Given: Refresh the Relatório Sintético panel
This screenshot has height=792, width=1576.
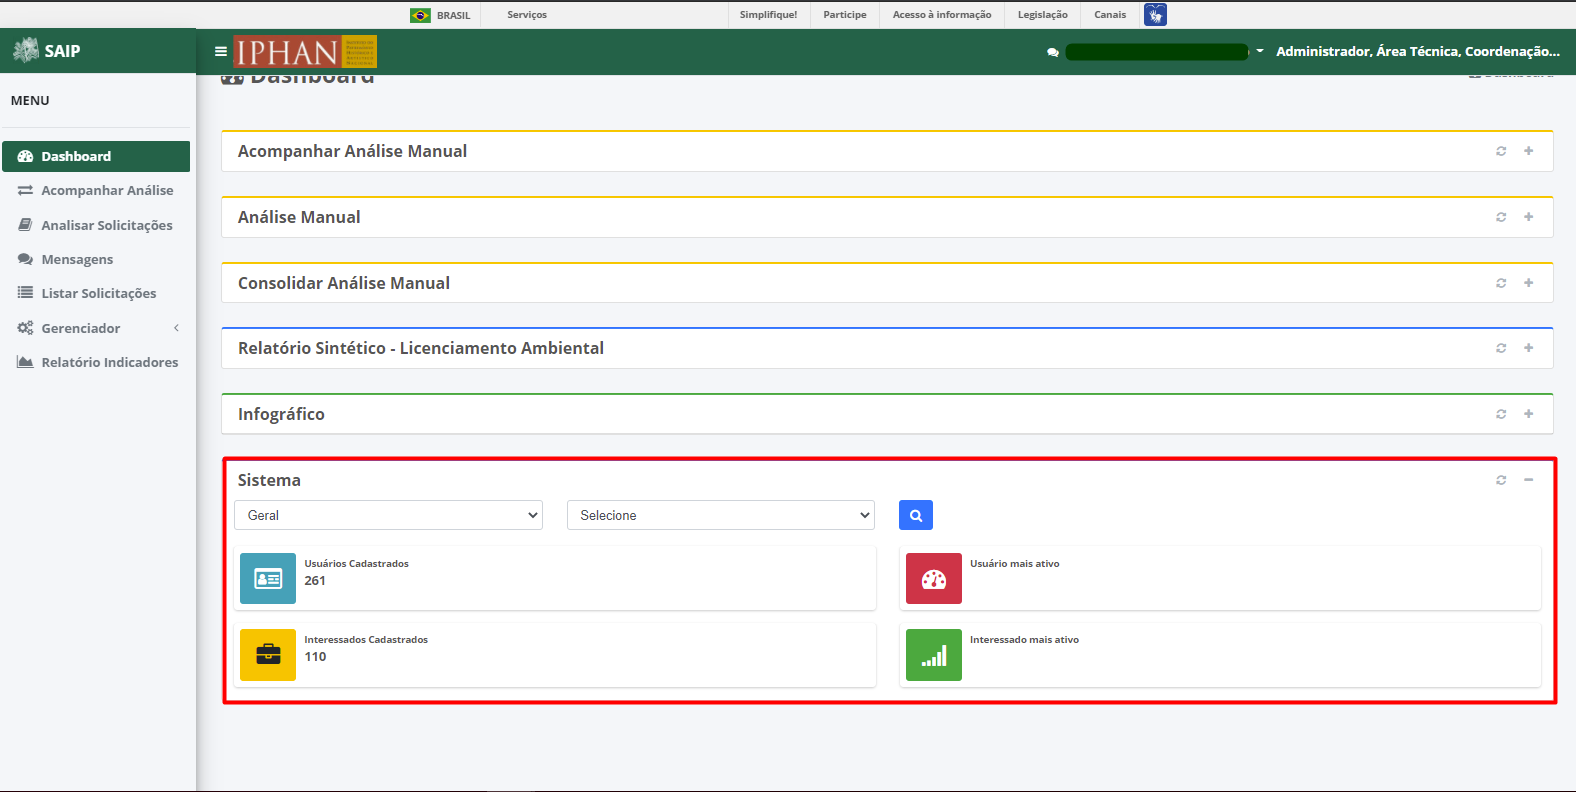Looking at the screenshot, I should [1501, 348].
